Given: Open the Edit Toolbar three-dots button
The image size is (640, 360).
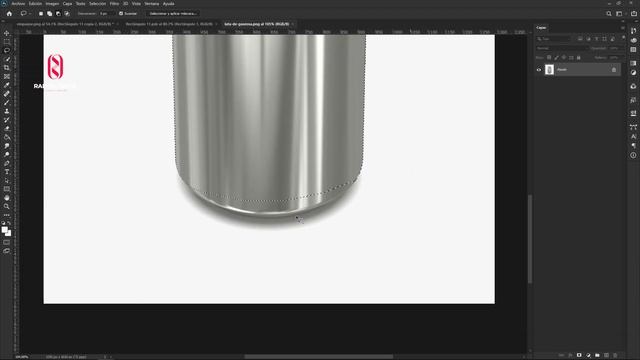Looking at the screenshot, I should [7, 215].
